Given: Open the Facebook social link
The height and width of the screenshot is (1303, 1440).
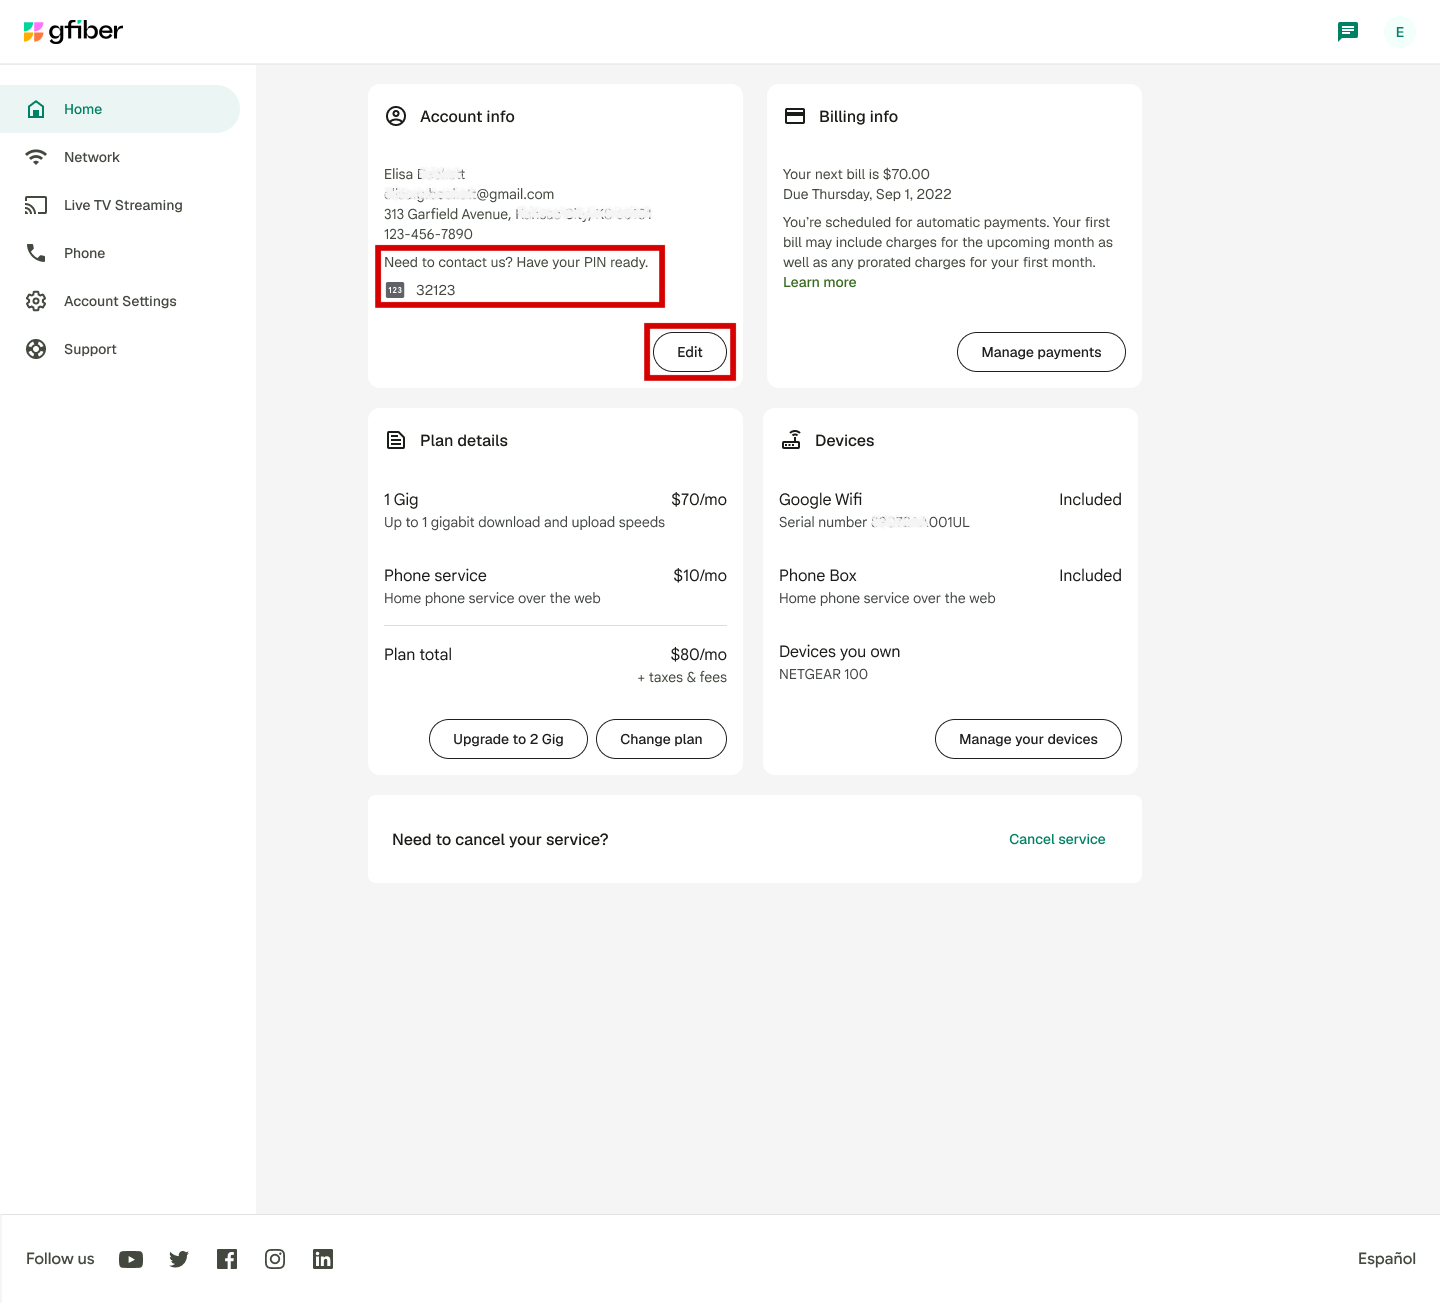Looking at the screenshot, I should coord(227,1259).
